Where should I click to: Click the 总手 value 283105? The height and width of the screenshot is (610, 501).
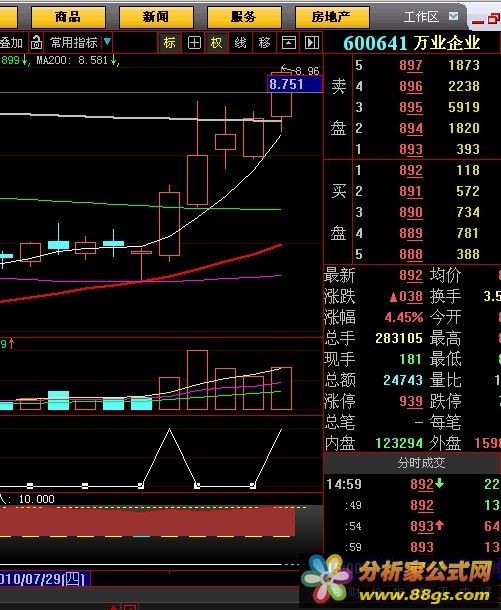tap(399, 338)
